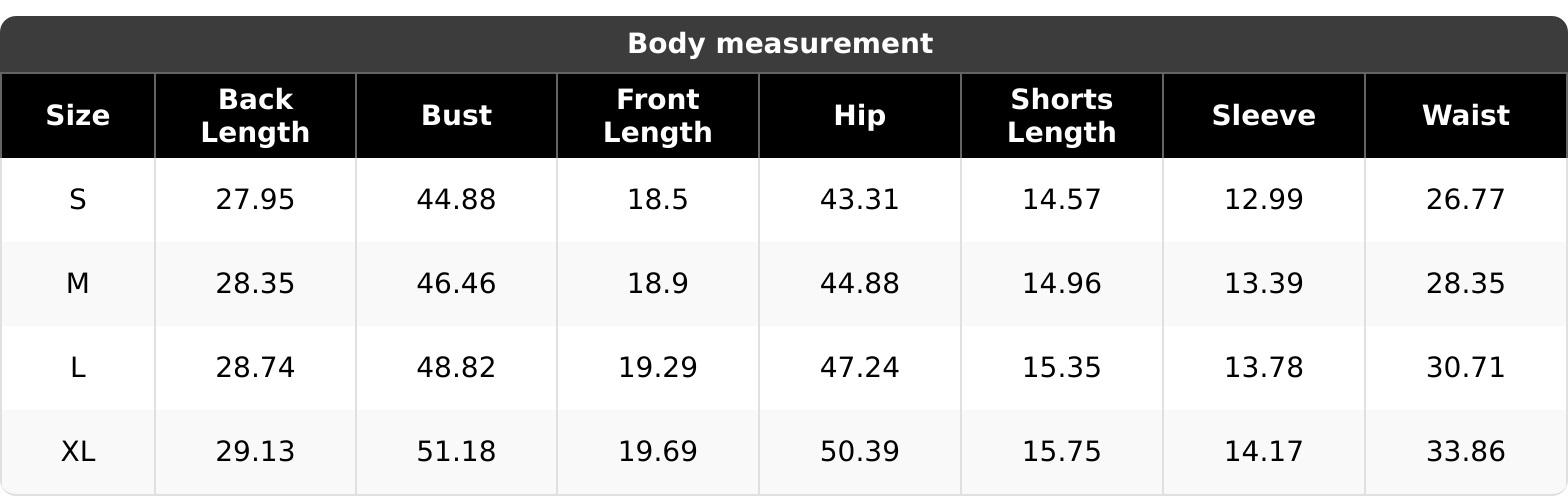Select the Bust column header
Screen dimensions: 1568x496
pyautogui.click(x=456, y=116)
